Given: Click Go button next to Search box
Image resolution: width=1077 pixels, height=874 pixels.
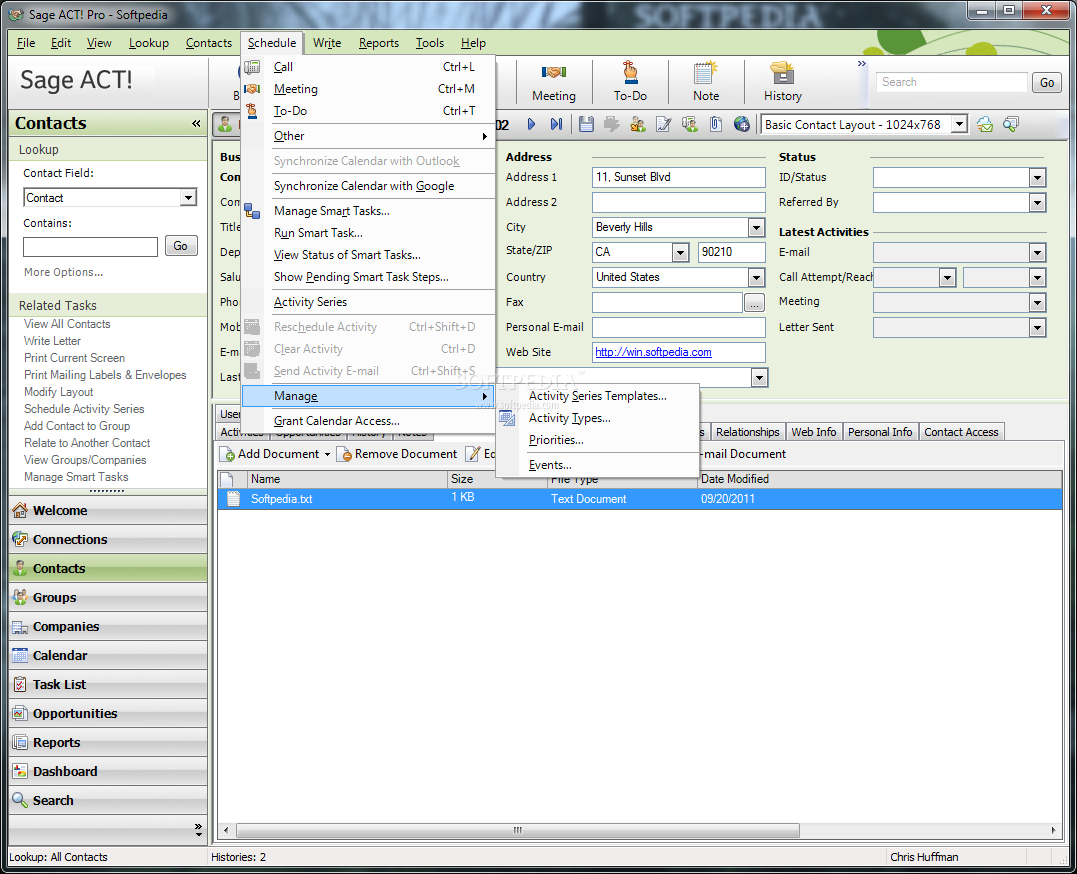Looking at the screenshot, I should pyautogui.click(x=1047, y=82).
